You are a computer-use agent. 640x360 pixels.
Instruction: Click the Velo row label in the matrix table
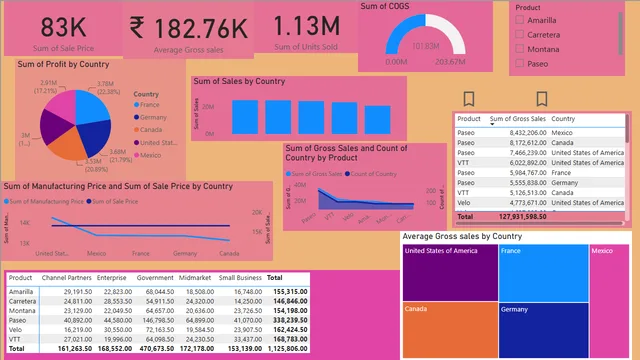point(16,330)
